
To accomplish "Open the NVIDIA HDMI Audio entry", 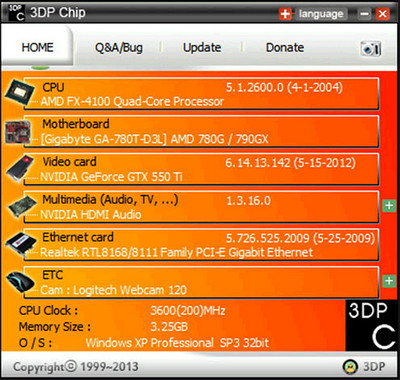I will click(x=201, y=207).
